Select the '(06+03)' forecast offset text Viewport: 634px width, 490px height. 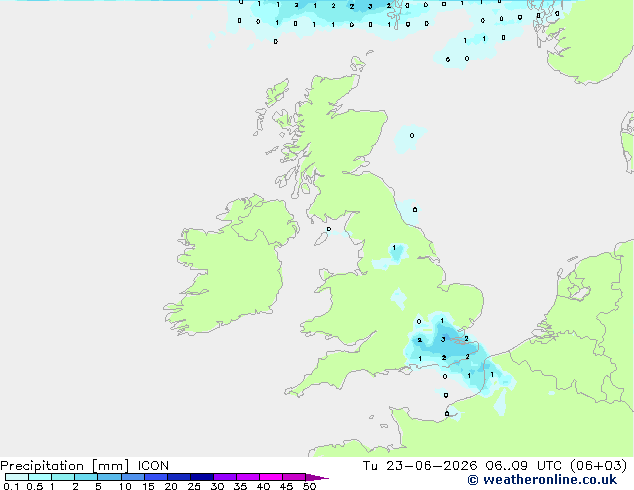598,466
